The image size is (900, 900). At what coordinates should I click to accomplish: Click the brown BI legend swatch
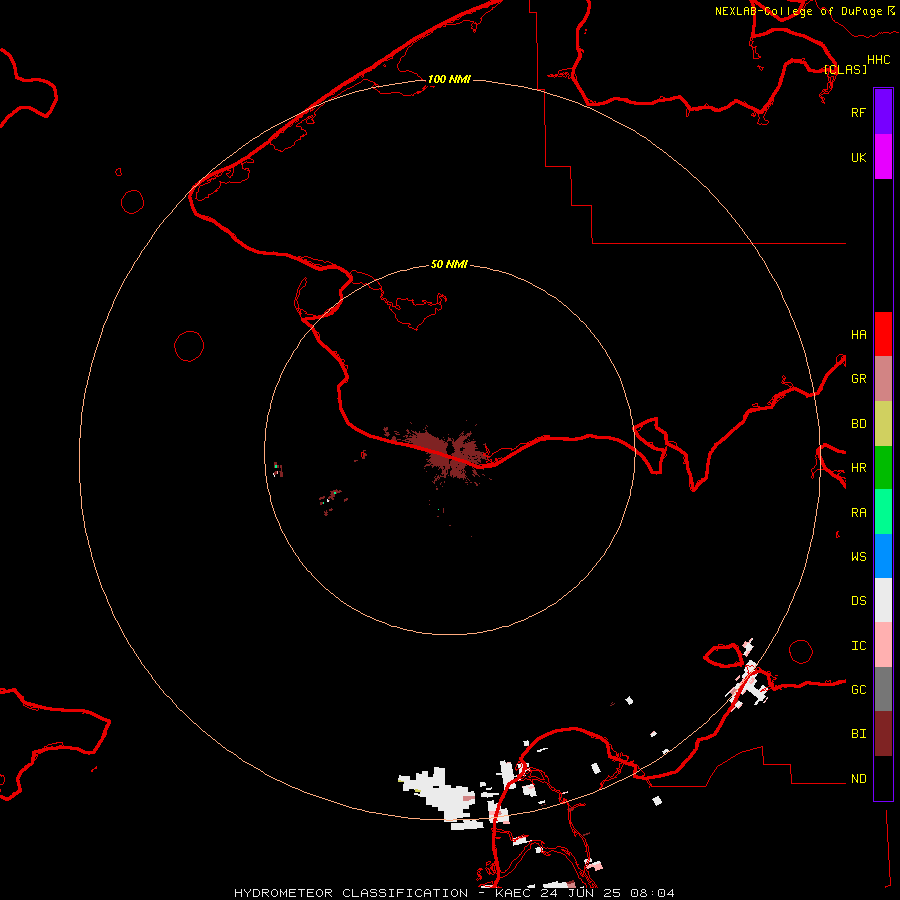[x=883, y=734]
